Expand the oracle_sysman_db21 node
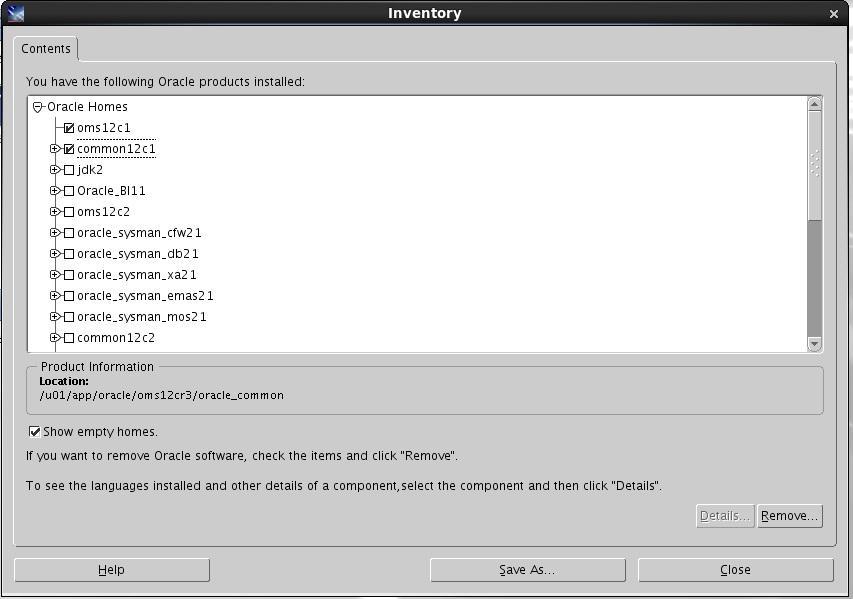The image size is (853, 599). click(x=54, y=254)
